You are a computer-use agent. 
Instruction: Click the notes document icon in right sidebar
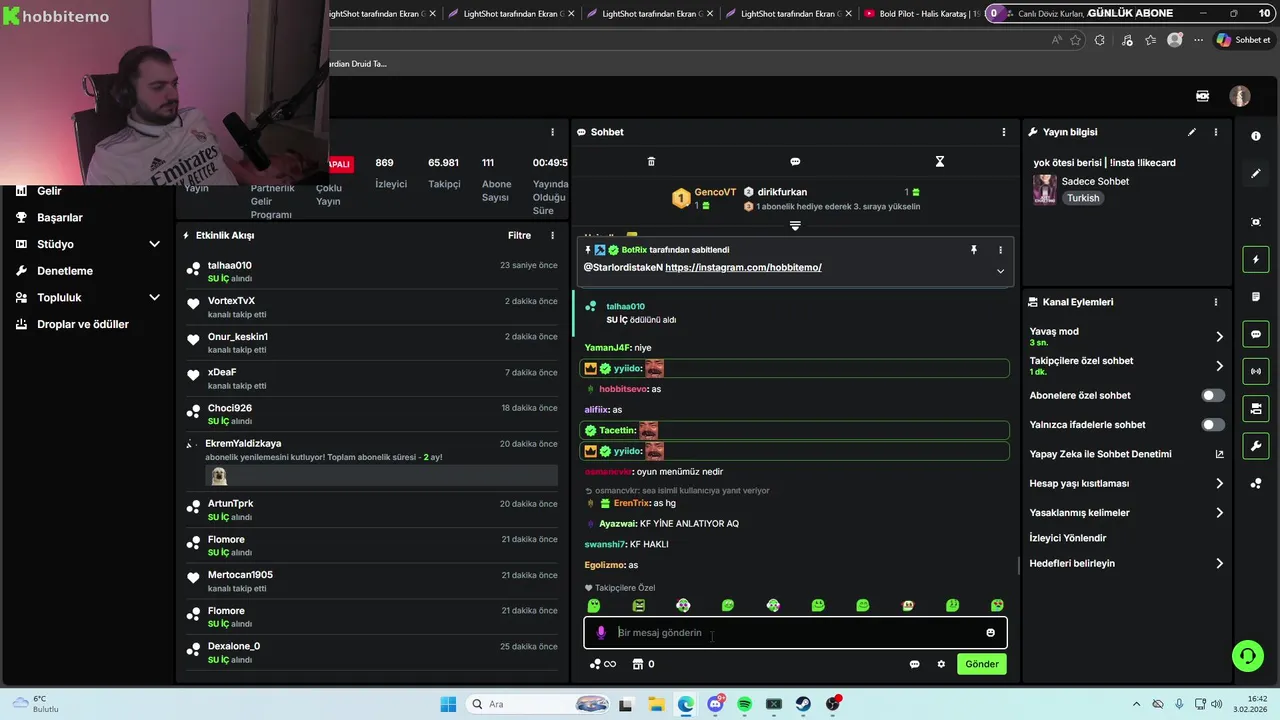(1256, 297)
